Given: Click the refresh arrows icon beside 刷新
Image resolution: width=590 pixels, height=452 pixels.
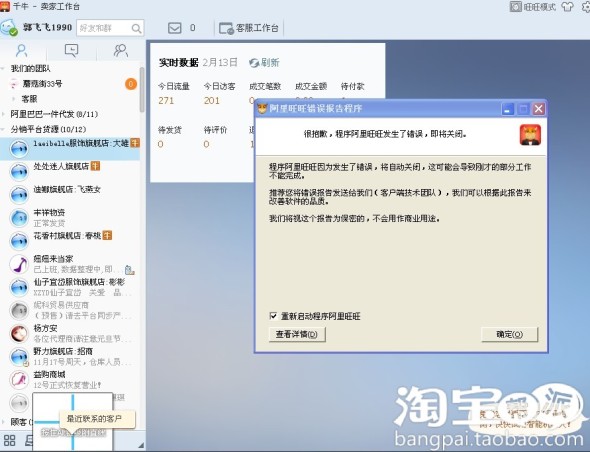Looking at the screenshot, I should (254, 63).
